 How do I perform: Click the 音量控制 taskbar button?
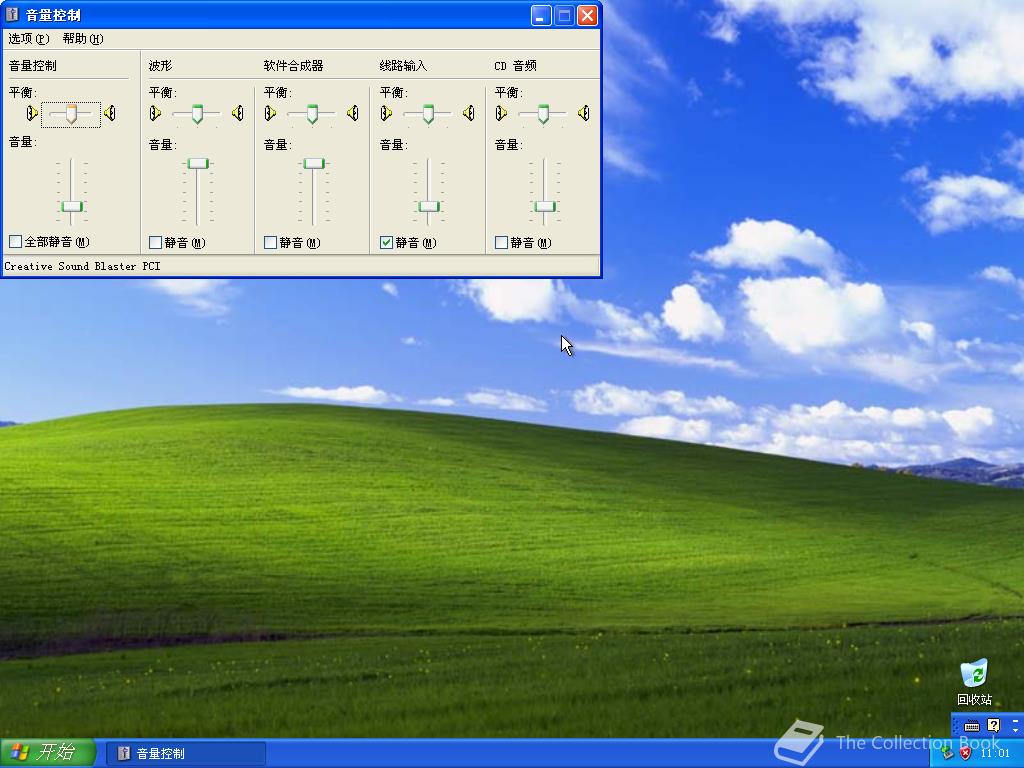tap(185, 754)
